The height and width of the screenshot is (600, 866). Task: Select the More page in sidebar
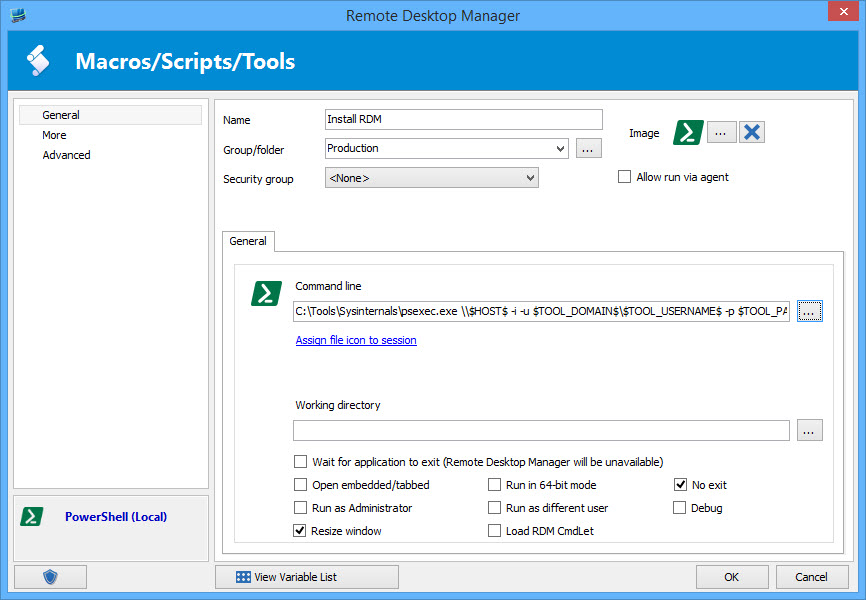point(55,135)
